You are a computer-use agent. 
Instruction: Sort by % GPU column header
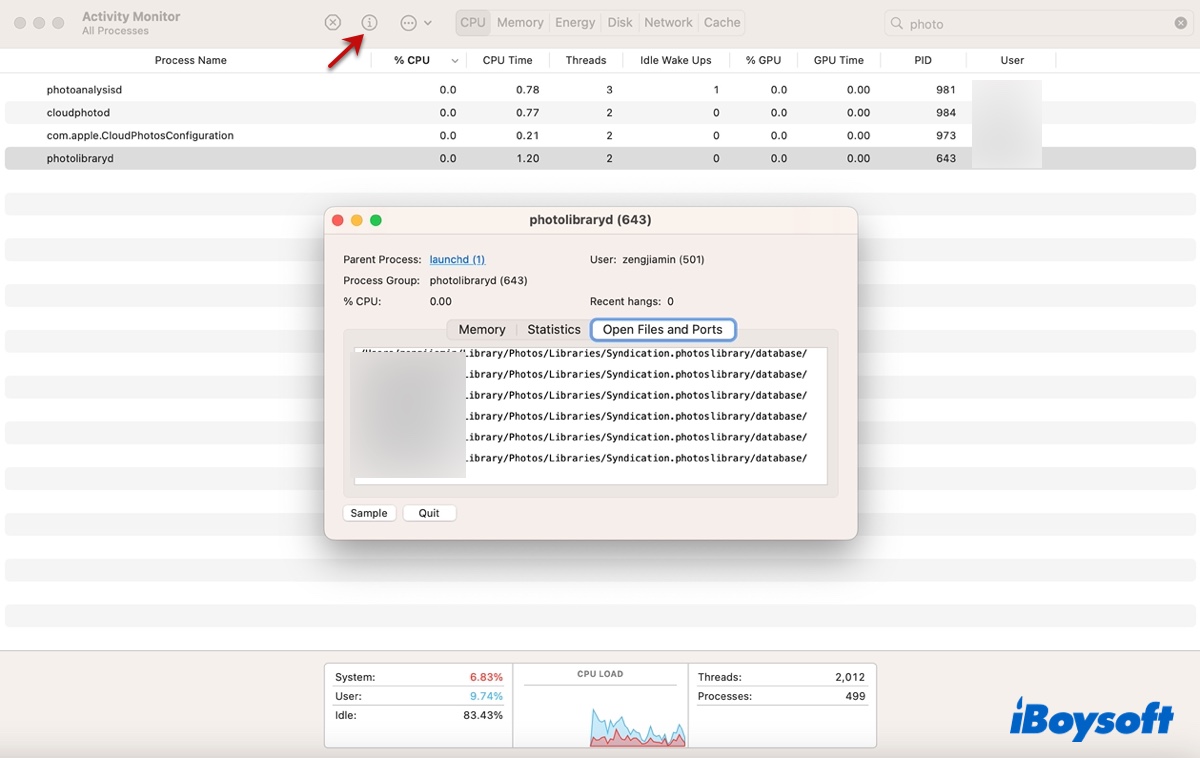point(763,60)
